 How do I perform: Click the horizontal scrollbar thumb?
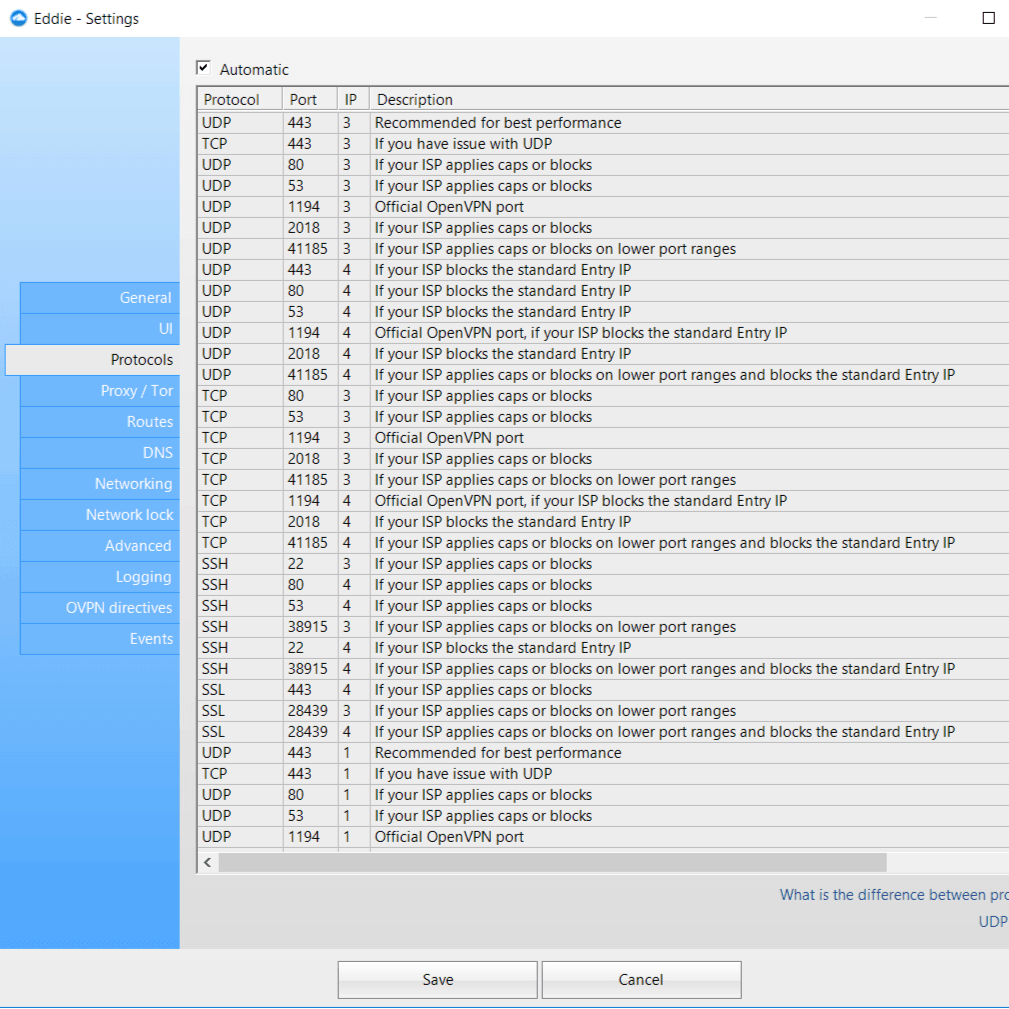point(553,862)
